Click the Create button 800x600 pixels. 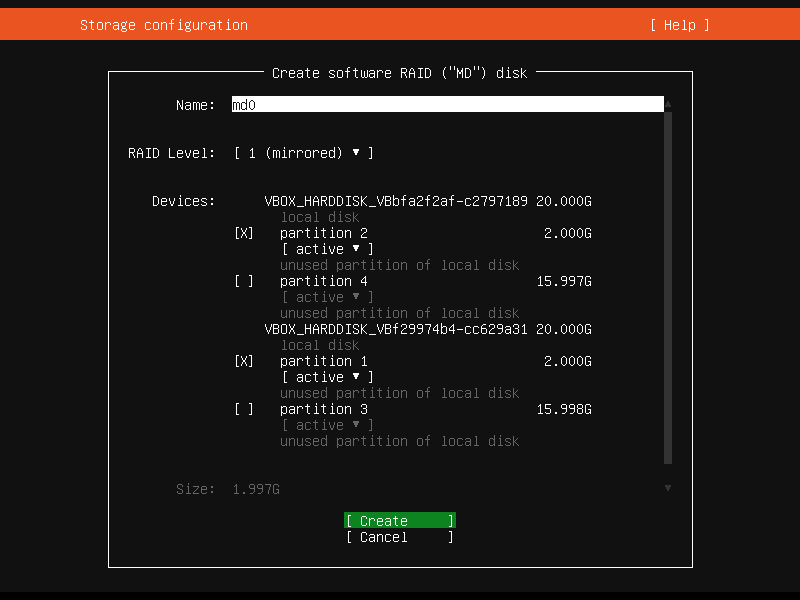[400, 520]
